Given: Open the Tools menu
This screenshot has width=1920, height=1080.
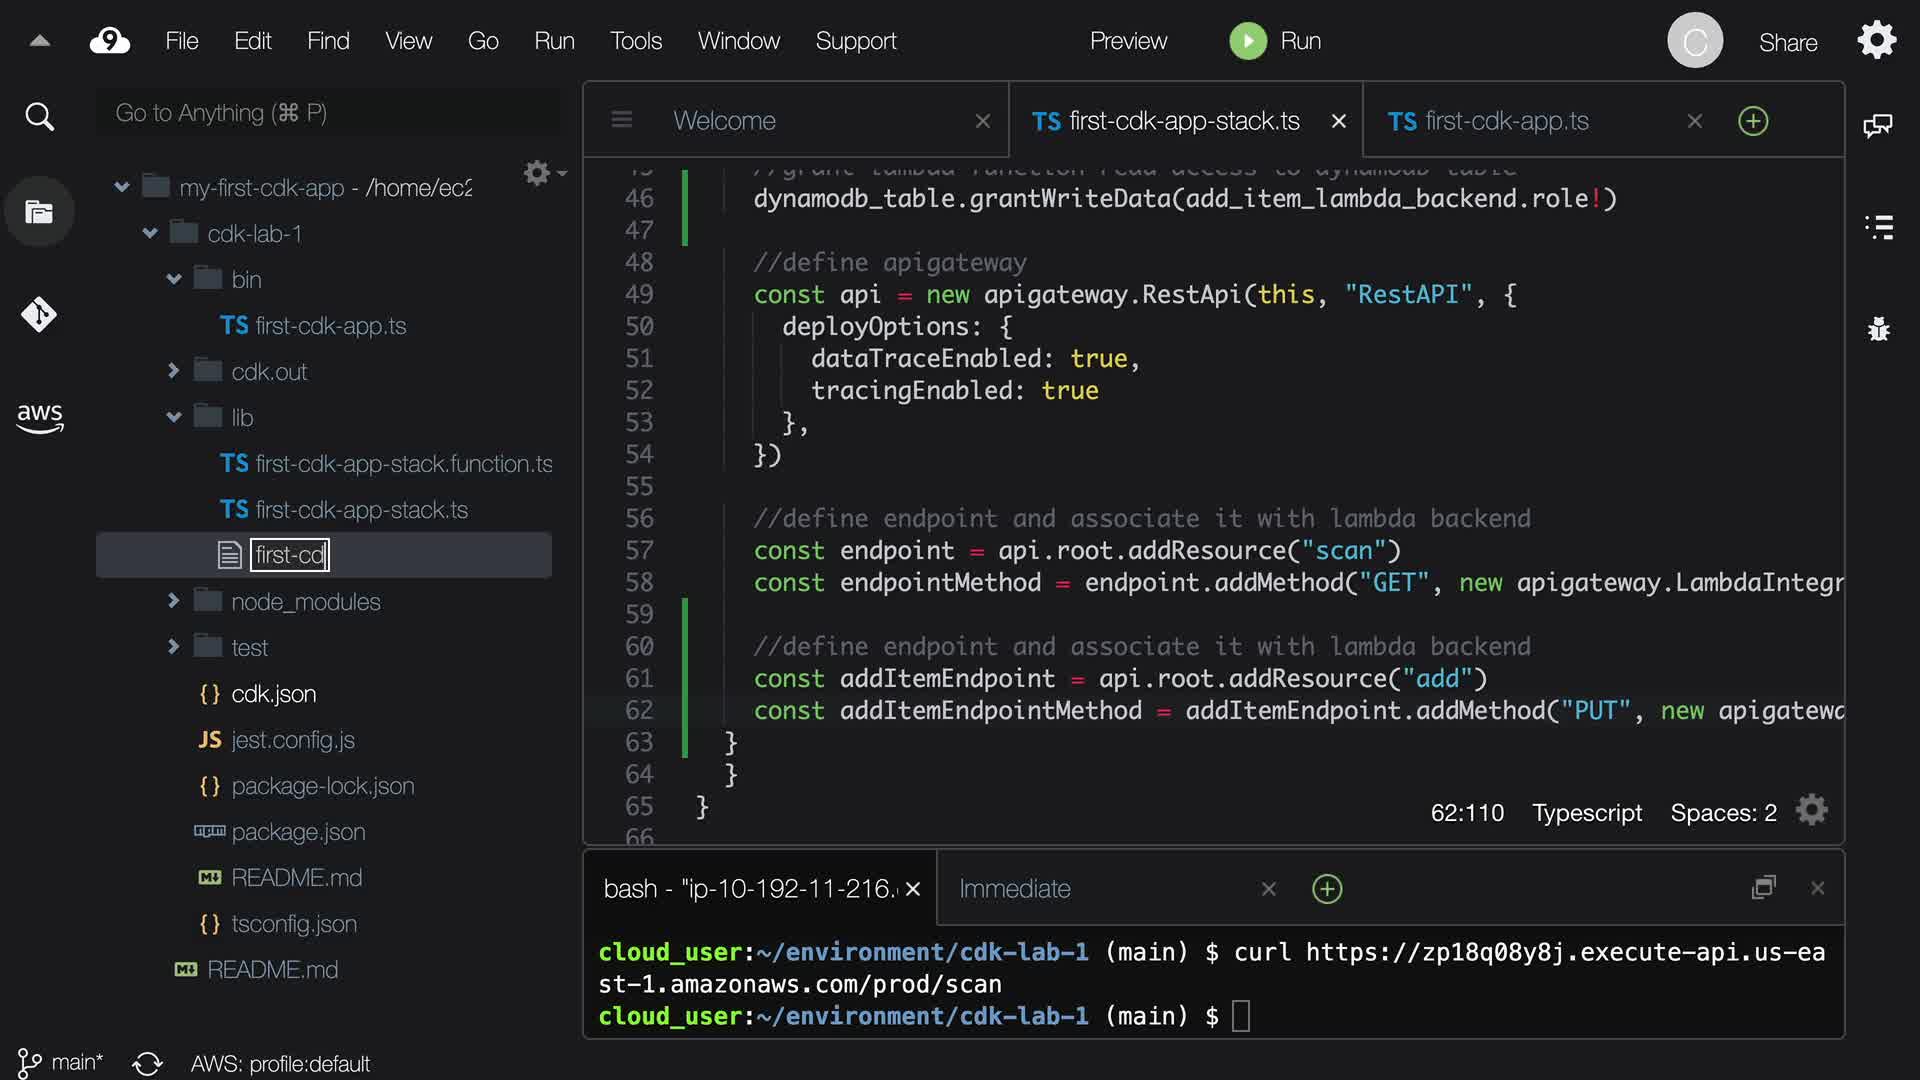Looking at the screenshot, I should coord(635,41).
